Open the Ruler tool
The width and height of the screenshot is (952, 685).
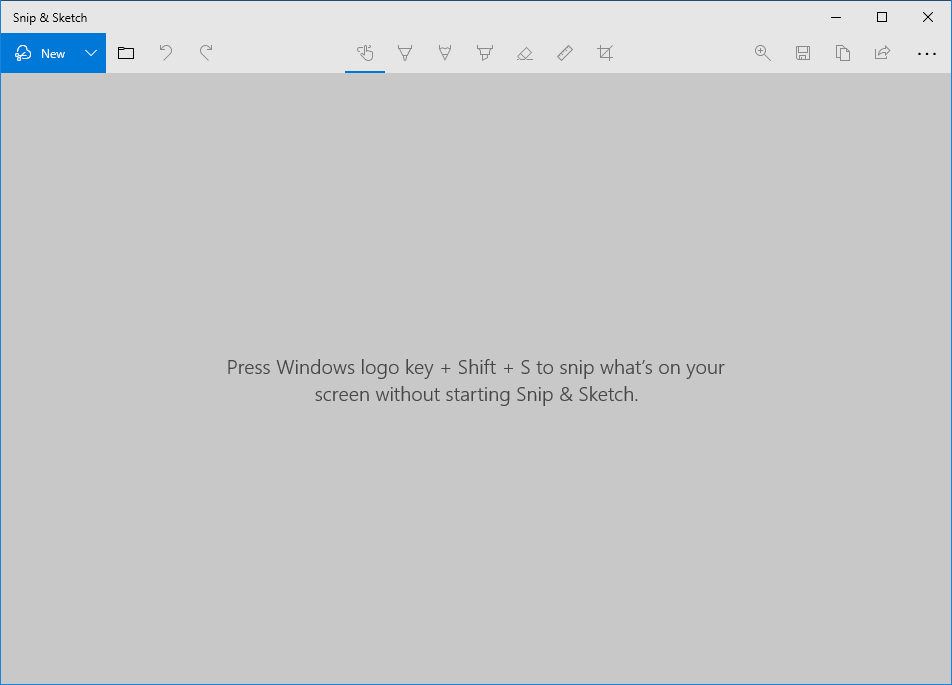[x=565, y=53]
